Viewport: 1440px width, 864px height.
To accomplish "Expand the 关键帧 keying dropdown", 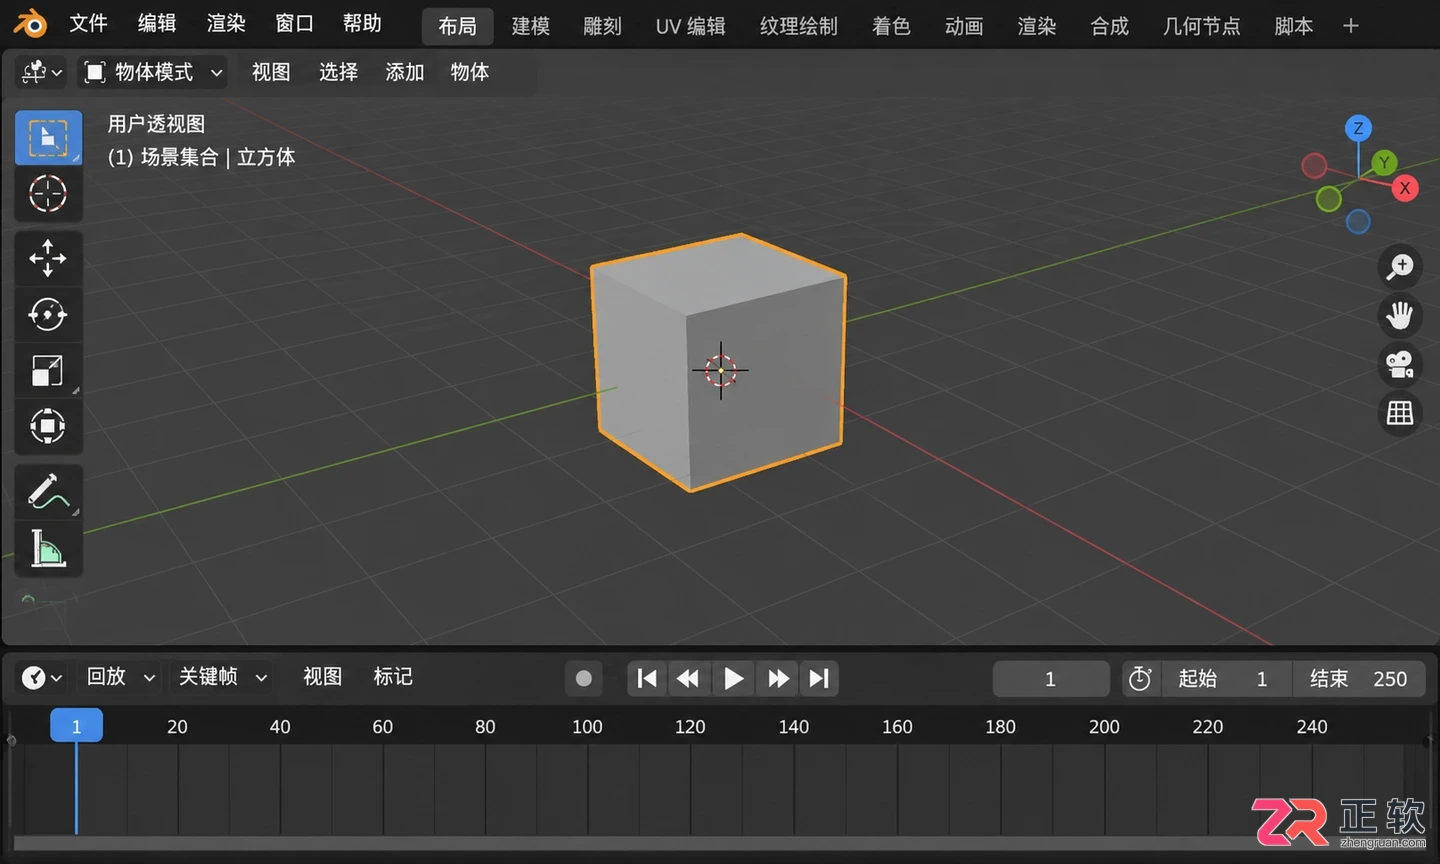I will 223,677.
